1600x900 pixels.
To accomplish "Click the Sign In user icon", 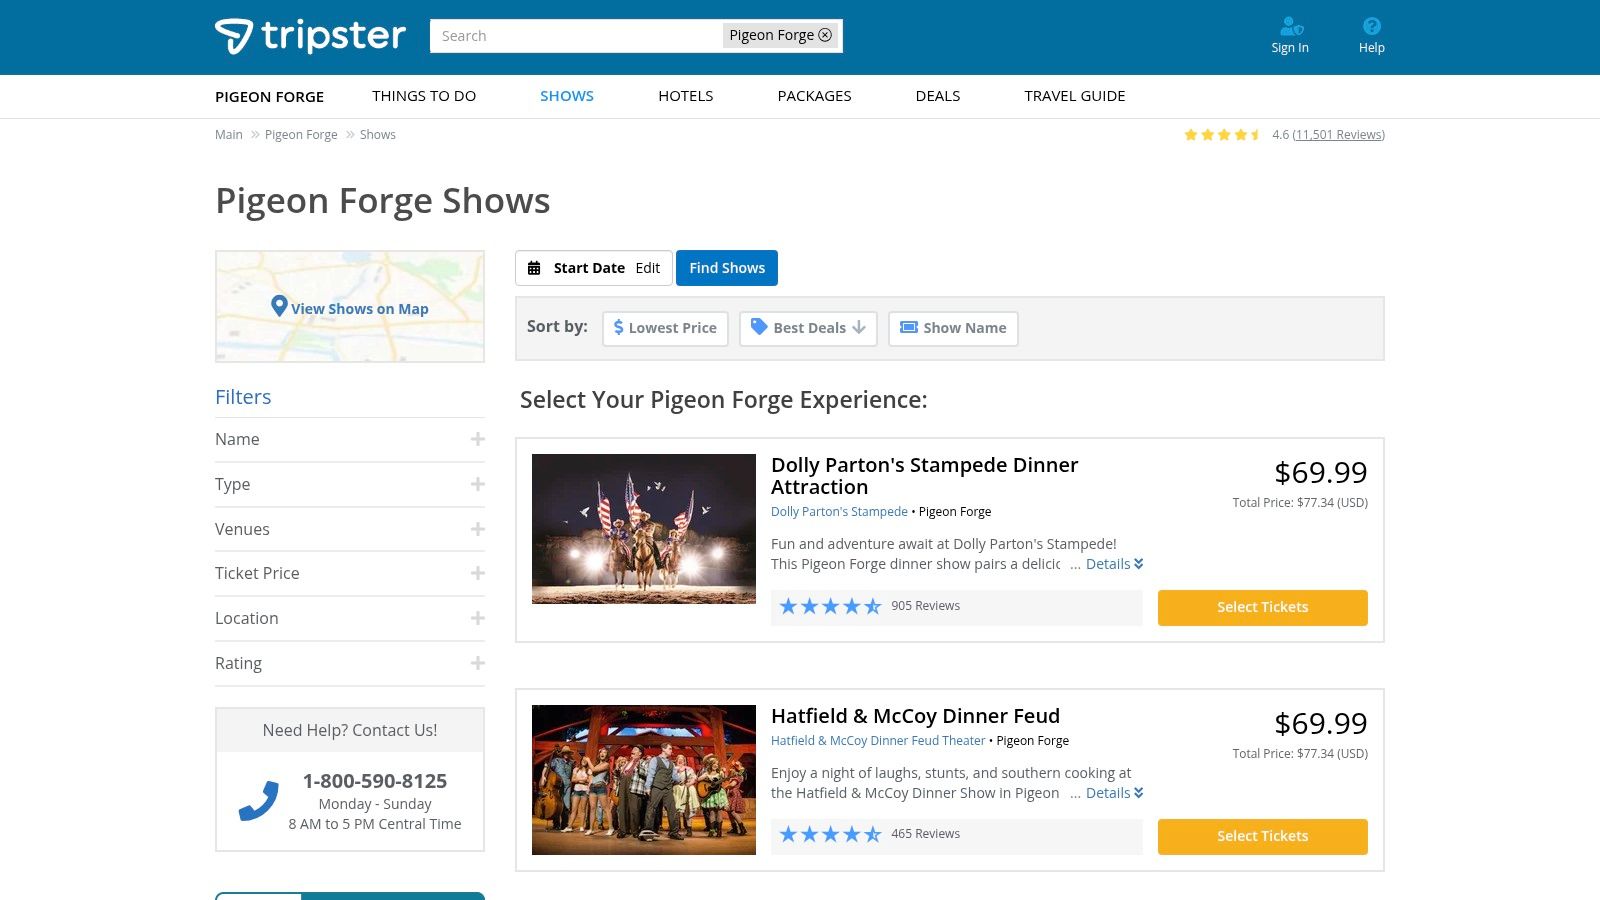I will (1290, 26).
